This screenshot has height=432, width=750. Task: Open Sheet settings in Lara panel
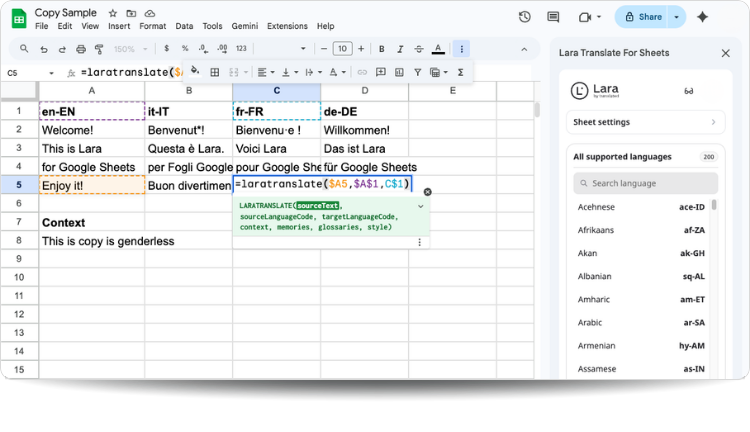click(645, 122)
